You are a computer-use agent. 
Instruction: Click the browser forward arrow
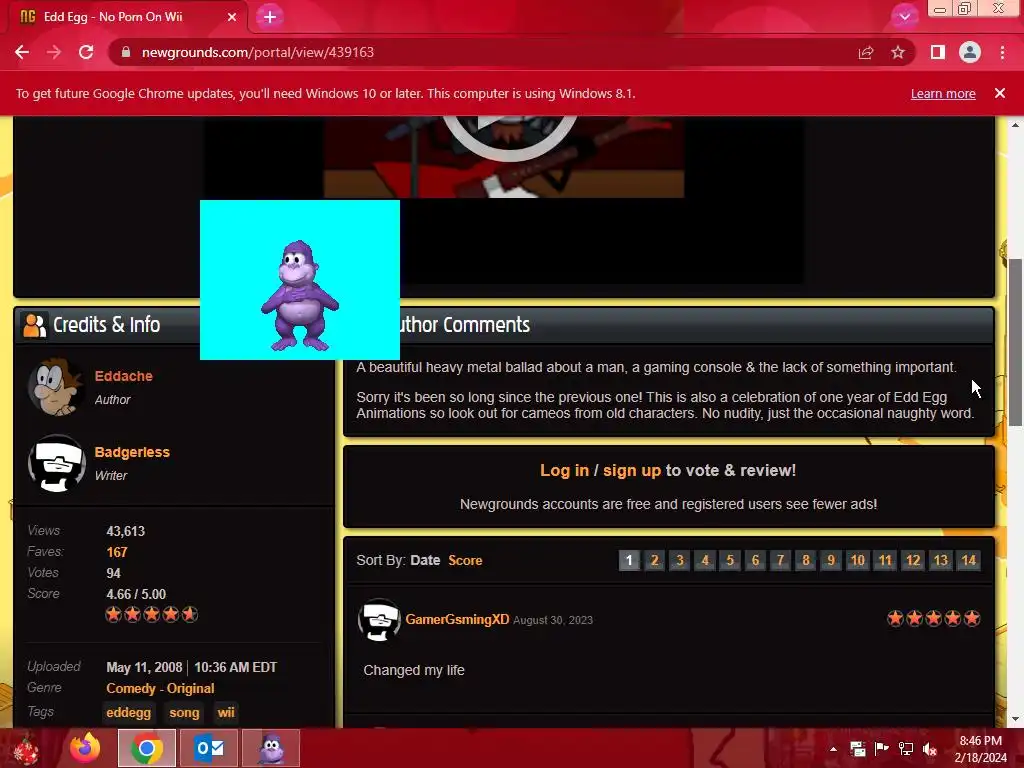coord(54,52)
